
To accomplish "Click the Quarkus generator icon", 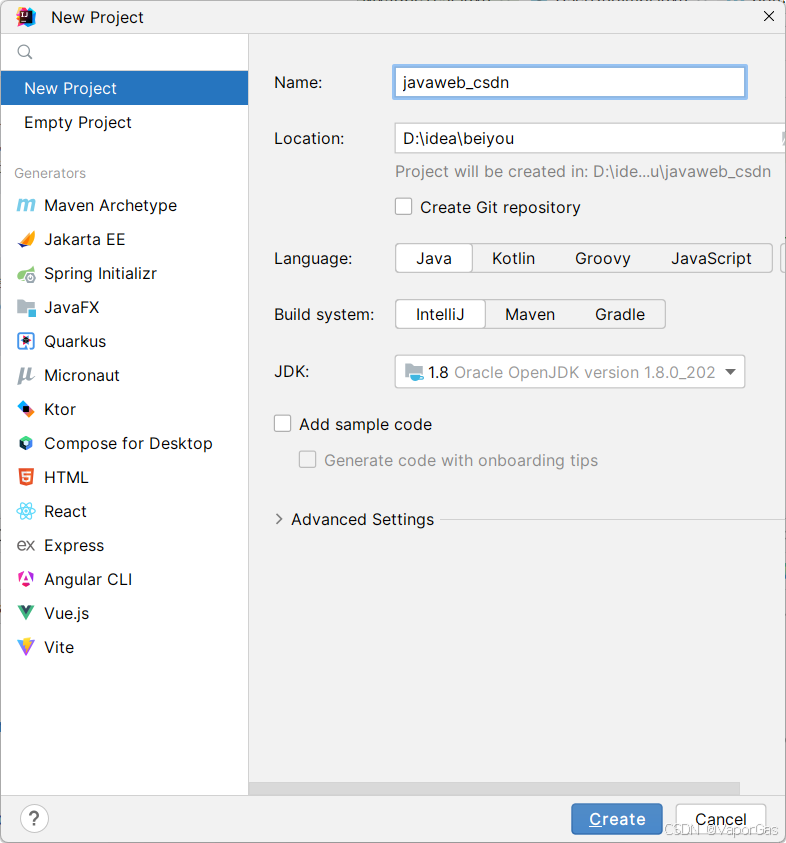I will click(26, 341).
